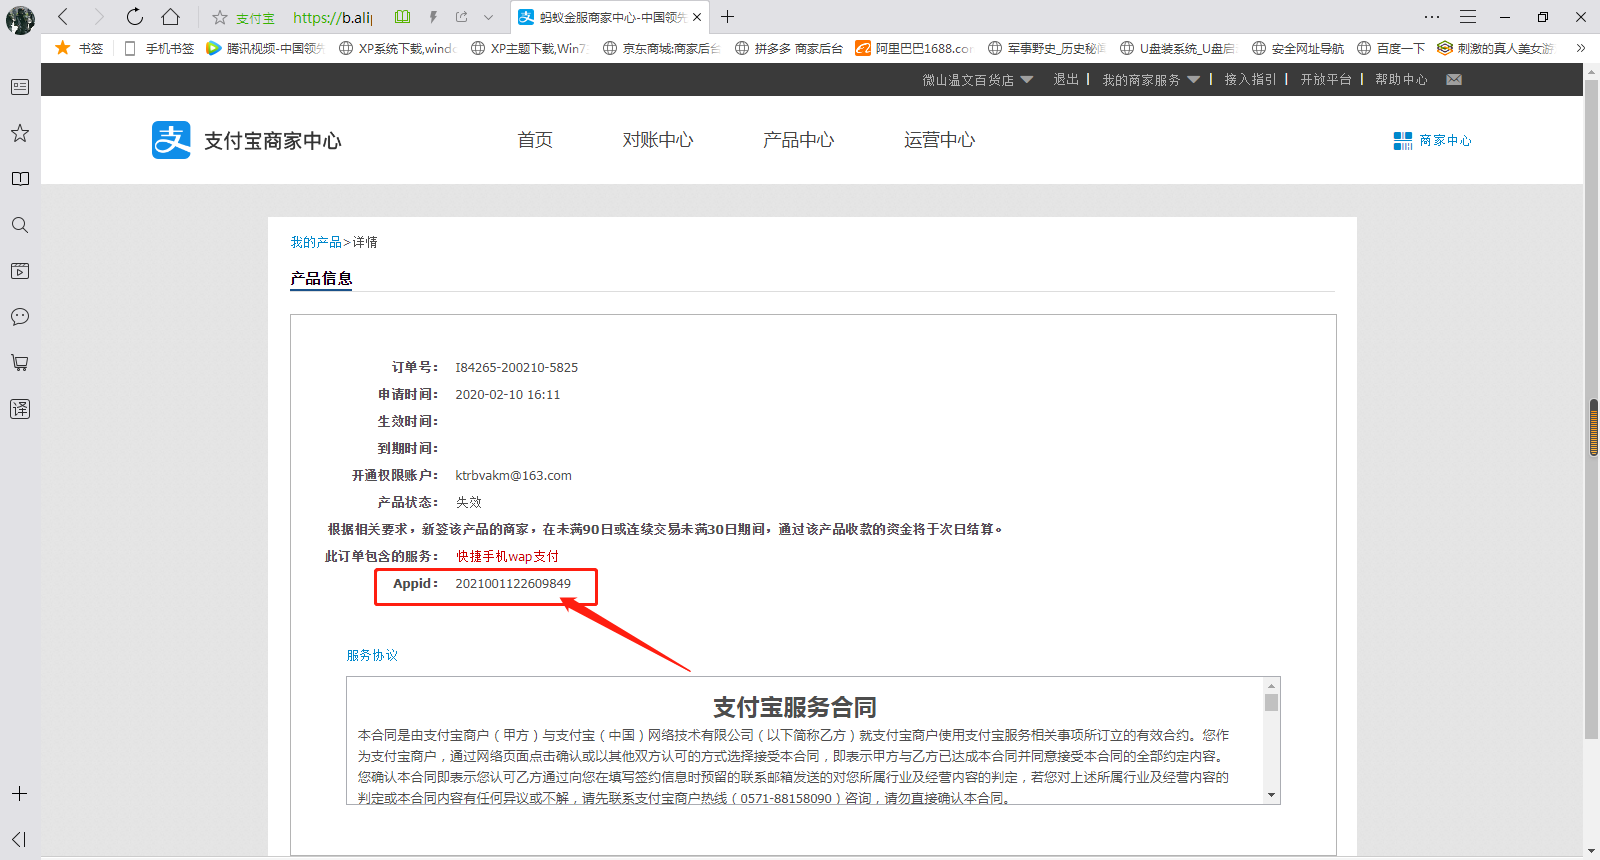Click 退出 to log out
Viewport: 1600px width, 860px height.
(x=1065, y=79)
